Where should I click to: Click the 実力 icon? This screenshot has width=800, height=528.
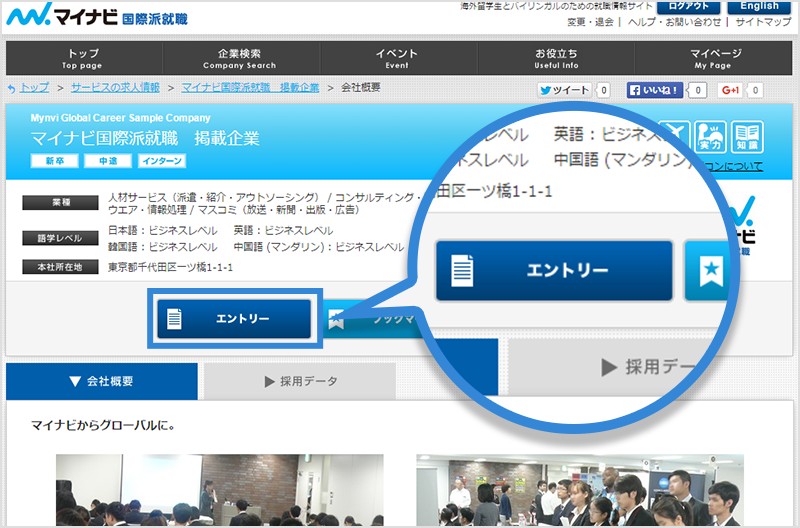710,137
